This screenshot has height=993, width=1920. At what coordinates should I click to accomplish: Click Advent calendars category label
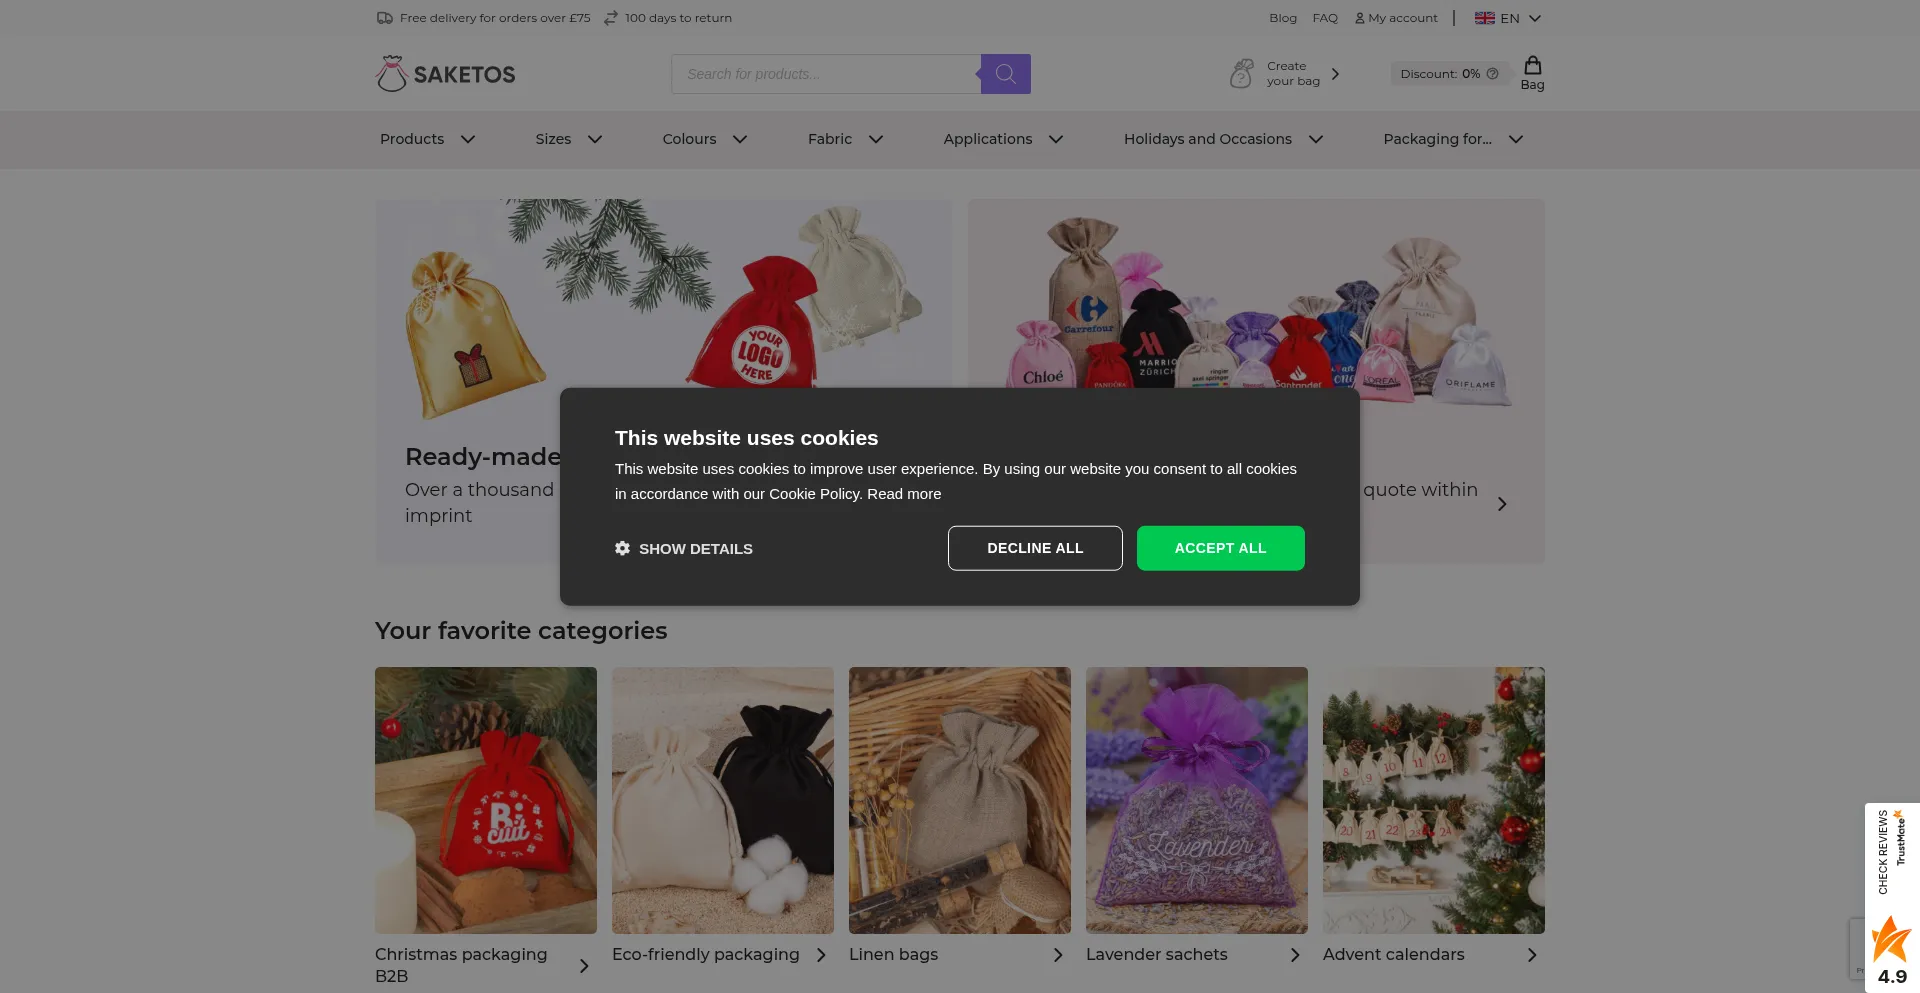coord(1394,955)
